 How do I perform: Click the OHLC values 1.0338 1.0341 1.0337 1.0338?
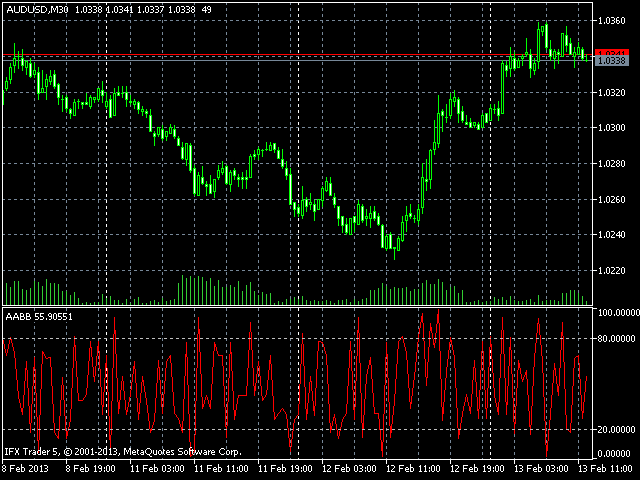click(135, 9)
